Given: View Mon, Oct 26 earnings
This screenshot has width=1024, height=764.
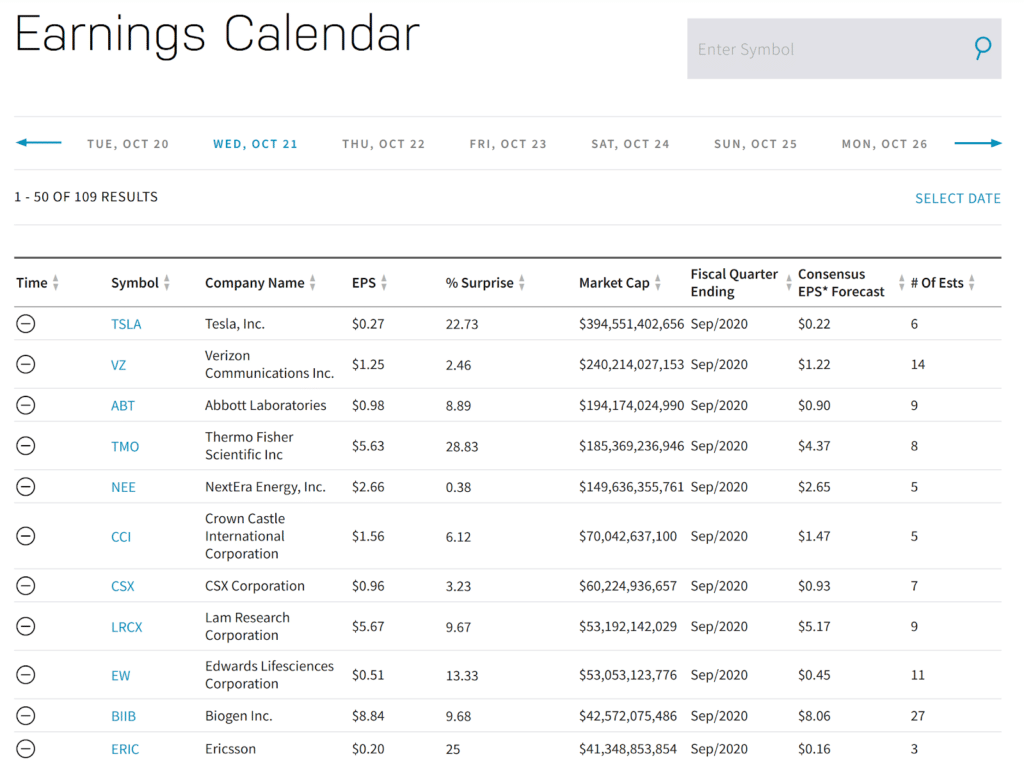Looking at the screenshot, I should click(x=884, y=144).
